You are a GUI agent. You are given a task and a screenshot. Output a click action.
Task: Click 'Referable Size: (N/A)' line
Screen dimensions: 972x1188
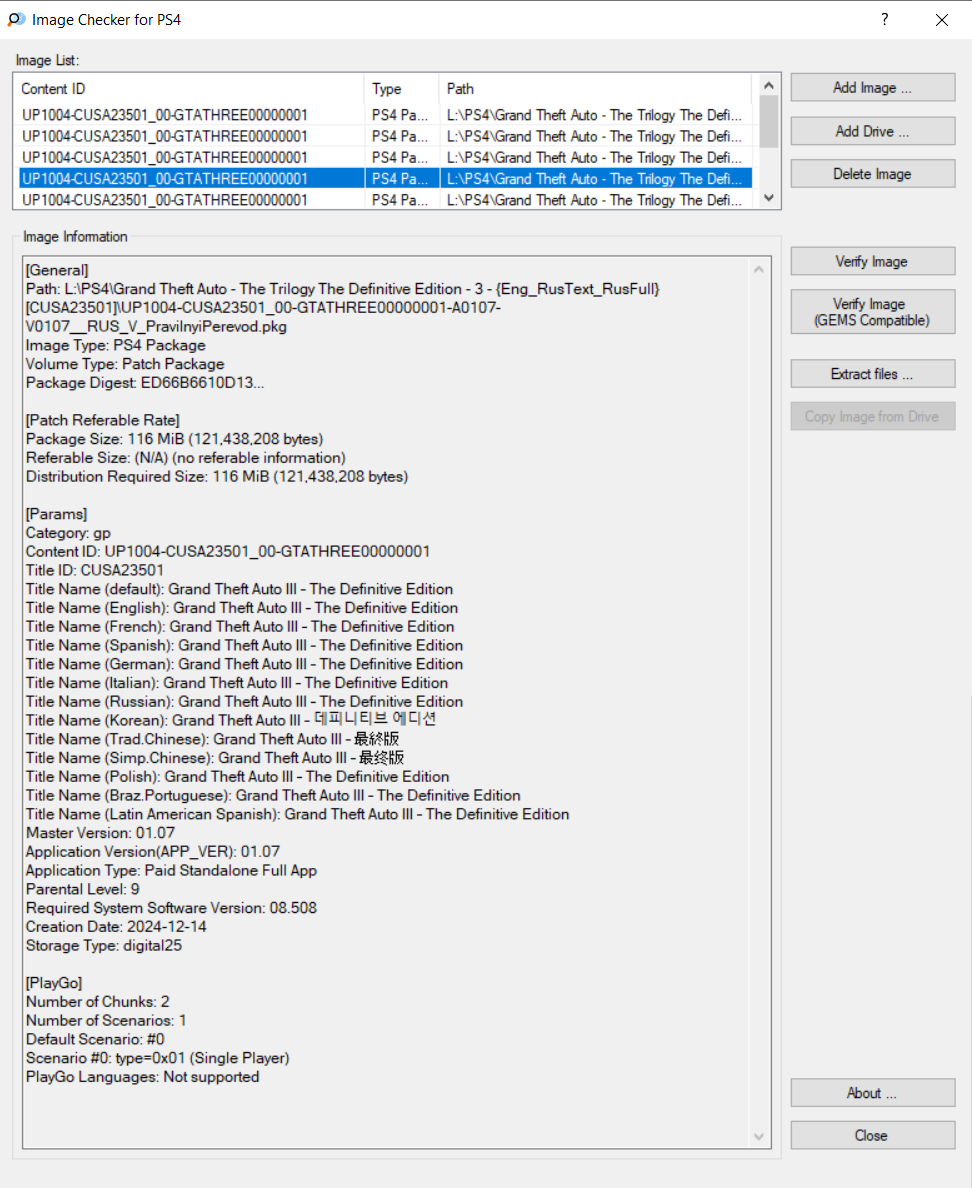pos(186,458)
